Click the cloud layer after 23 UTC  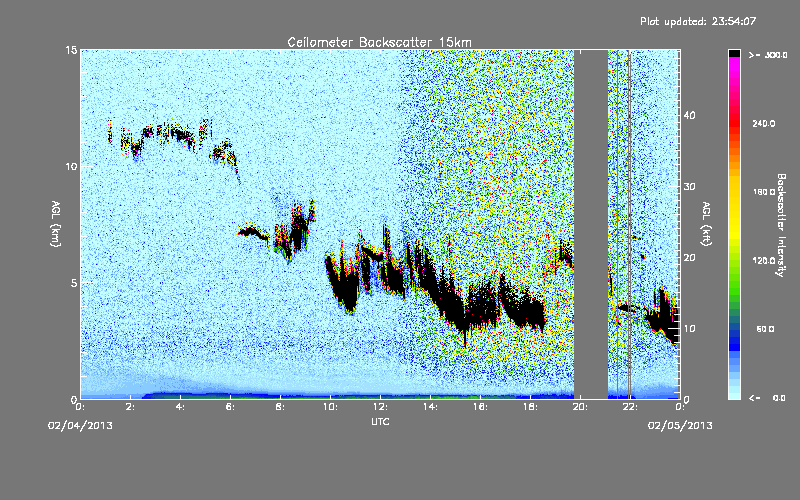(x=662, y=314)
